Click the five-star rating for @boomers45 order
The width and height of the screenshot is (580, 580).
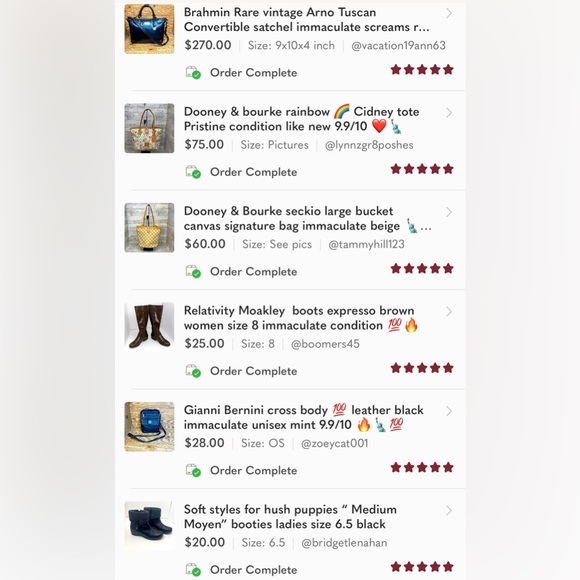click(x=422, y=368)
